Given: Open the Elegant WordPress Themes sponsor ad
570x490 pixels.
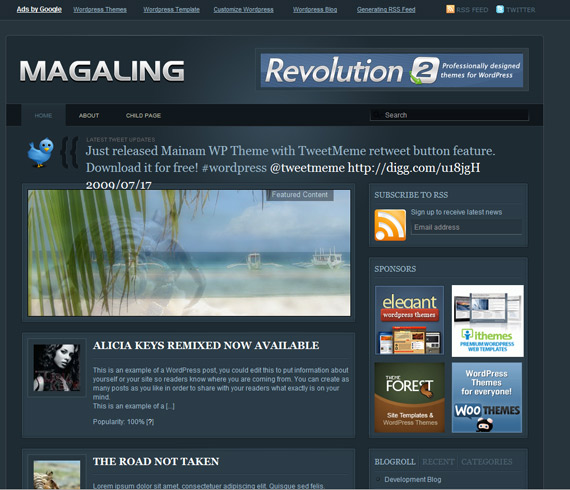Looking at the screenshot, I should [409, 320].
